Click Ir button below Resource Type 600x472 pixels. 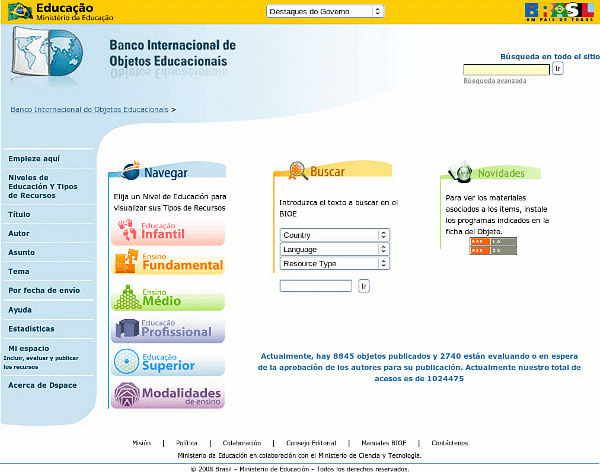(364, 286)
